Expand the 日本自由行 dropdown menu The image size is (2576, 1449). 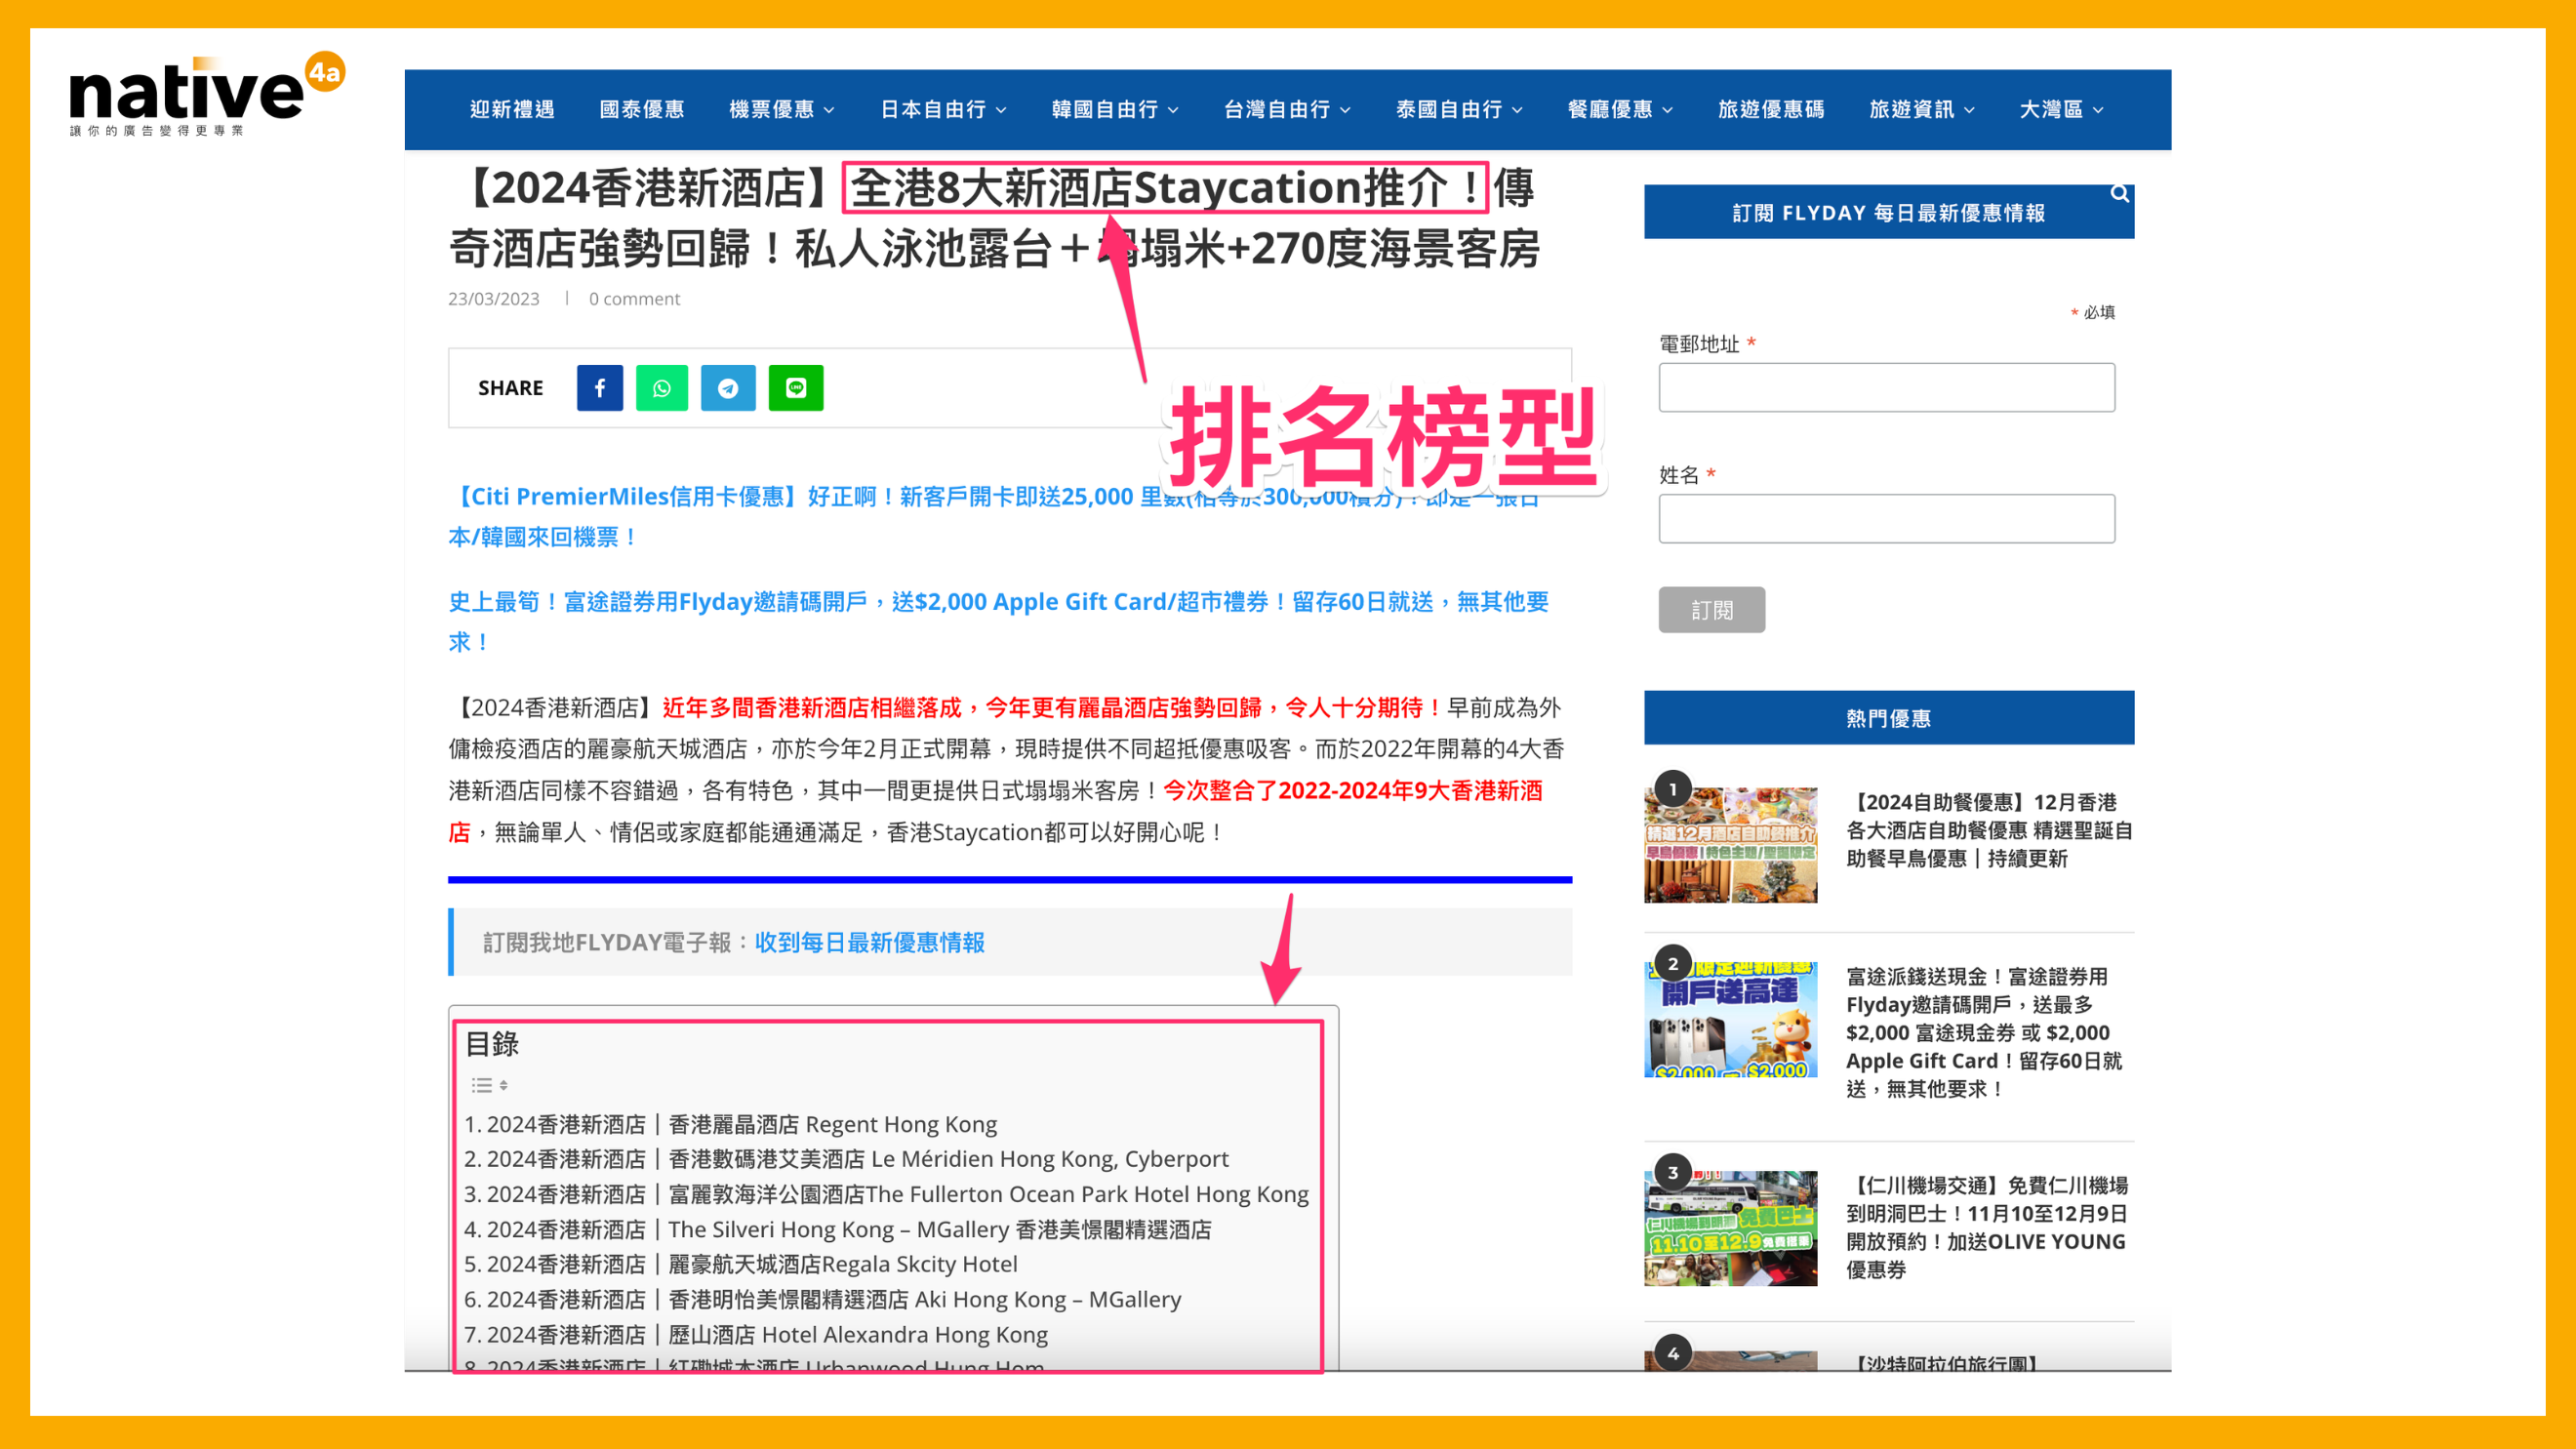(942, 109)
